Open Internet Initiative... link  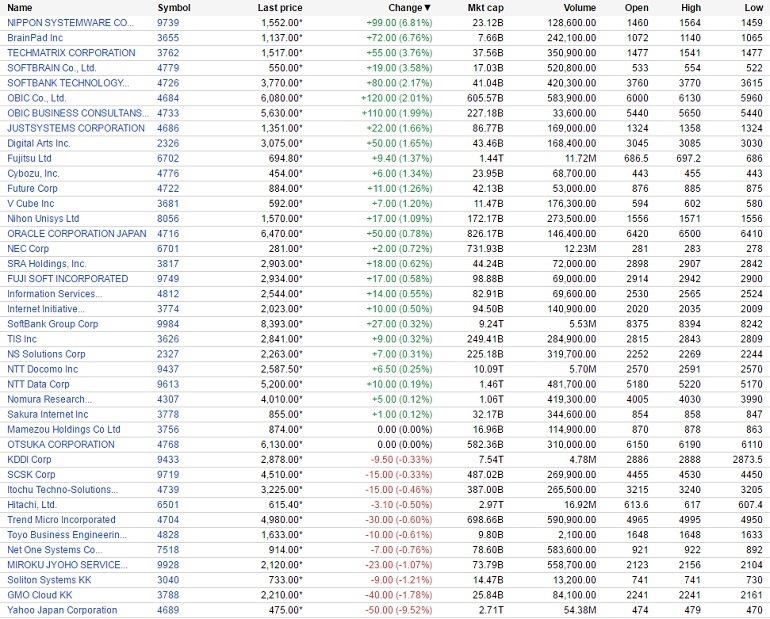[46, 309]
